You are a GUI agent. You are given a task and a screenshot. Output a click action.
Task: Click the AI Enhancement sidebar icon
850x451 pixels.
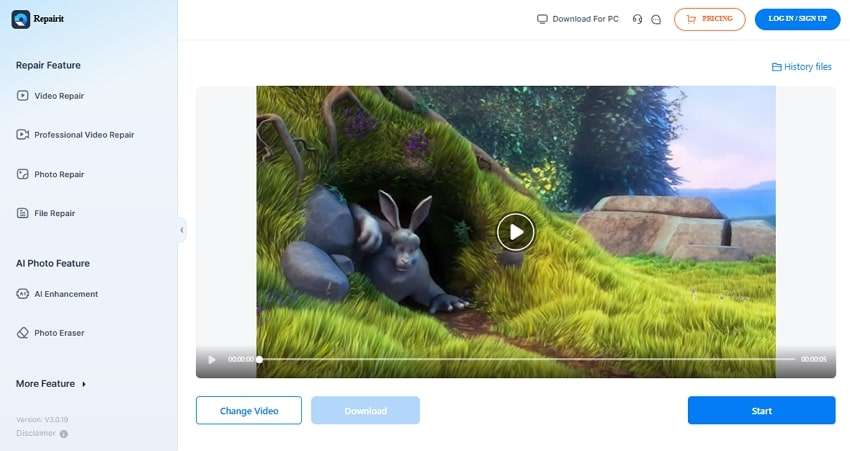[x=22, y=294]
